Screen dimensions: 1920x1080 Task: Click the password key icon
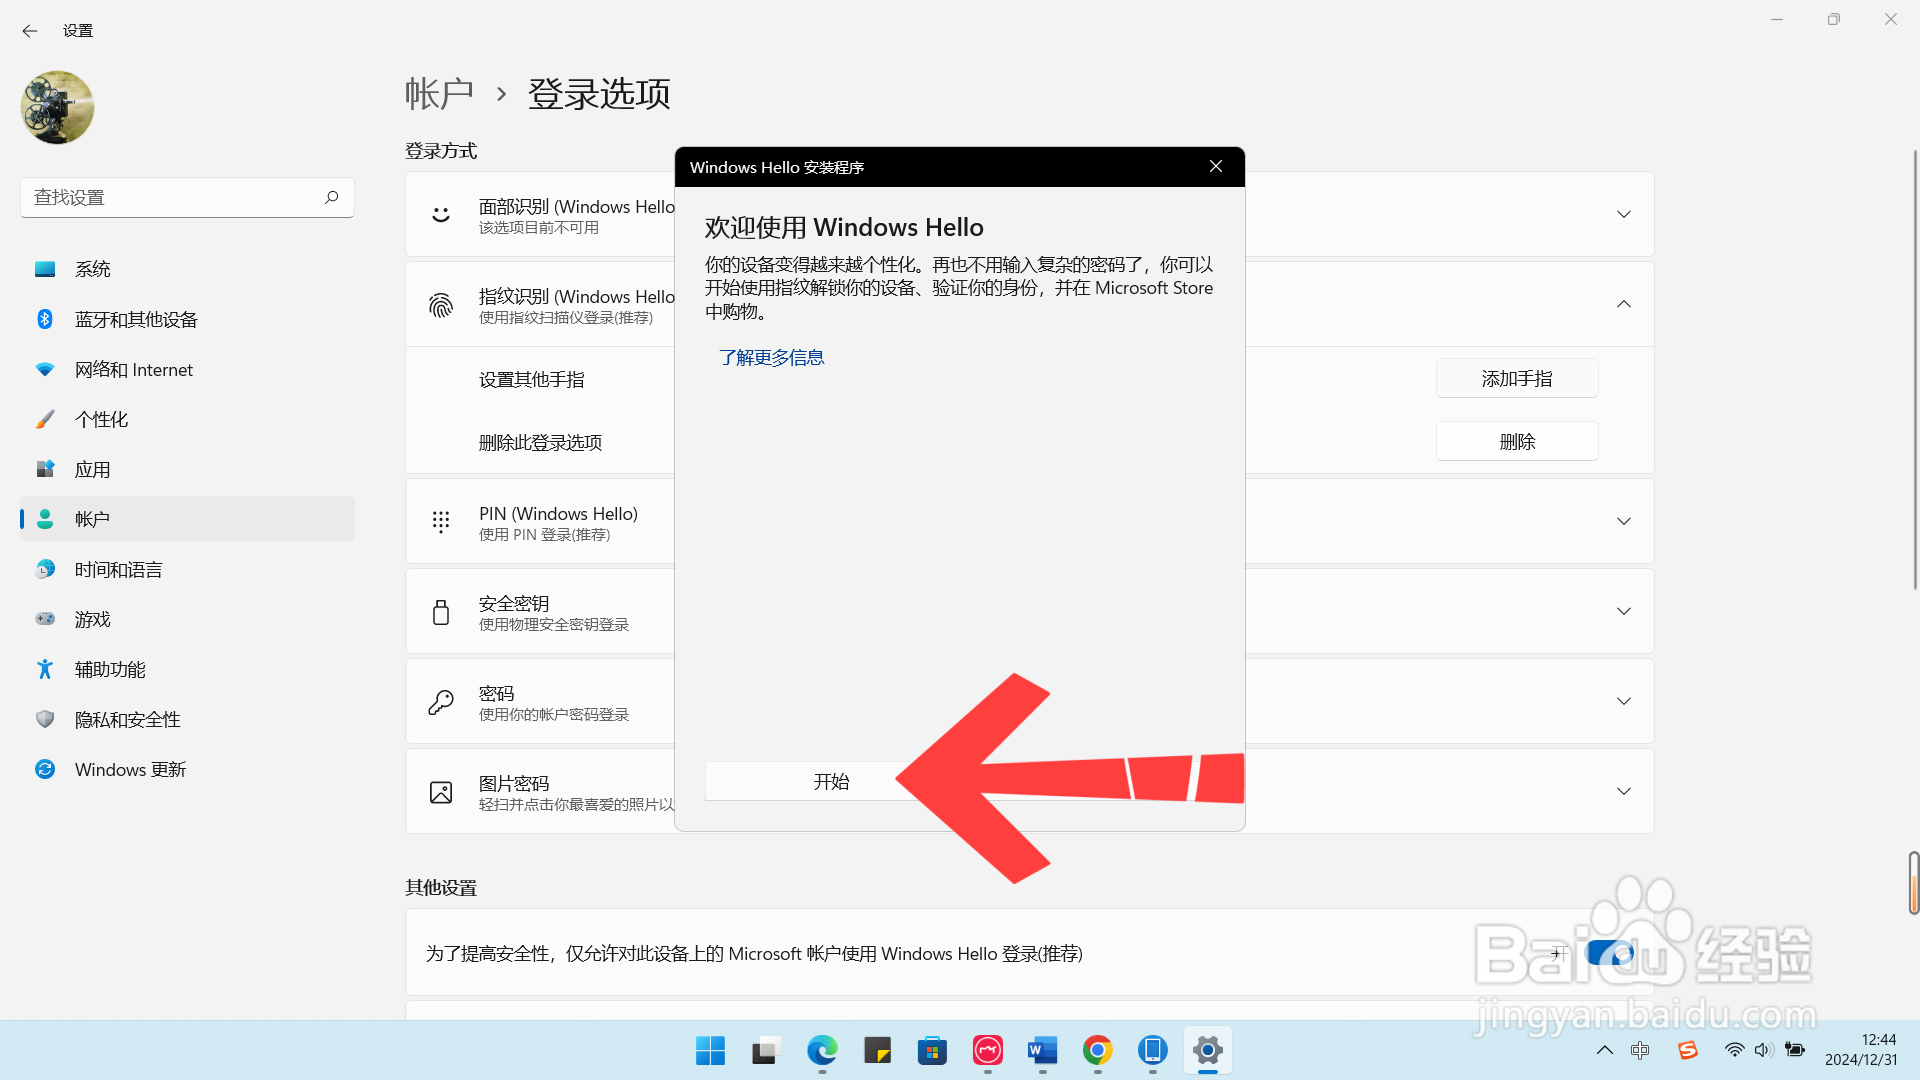click(441, 702)
